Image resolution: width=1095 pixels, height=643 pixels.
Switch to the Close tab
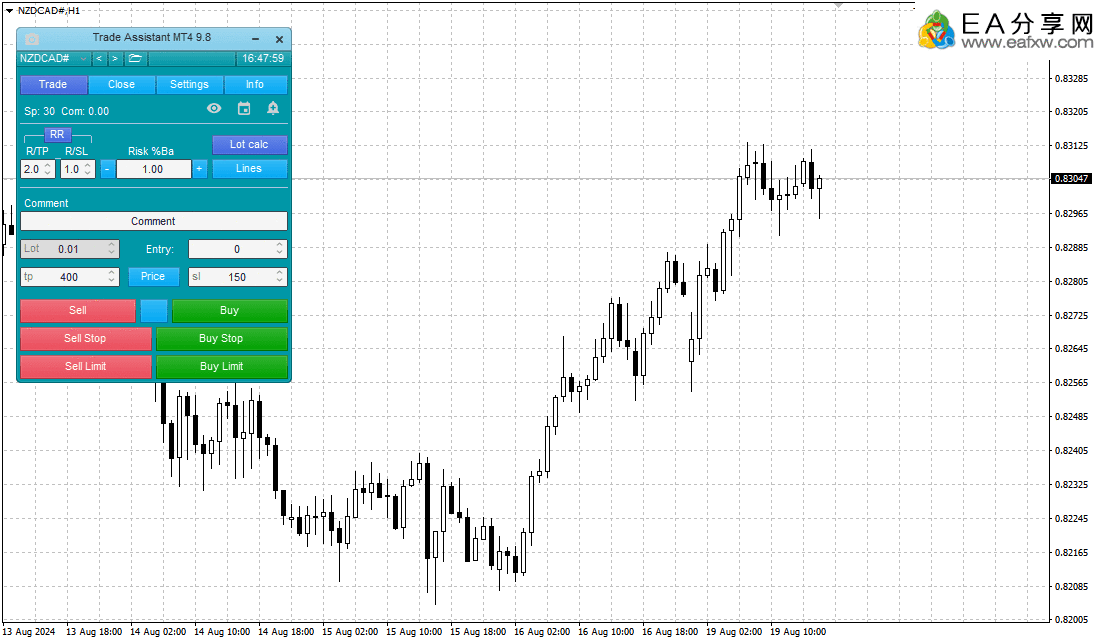[122, 84]
